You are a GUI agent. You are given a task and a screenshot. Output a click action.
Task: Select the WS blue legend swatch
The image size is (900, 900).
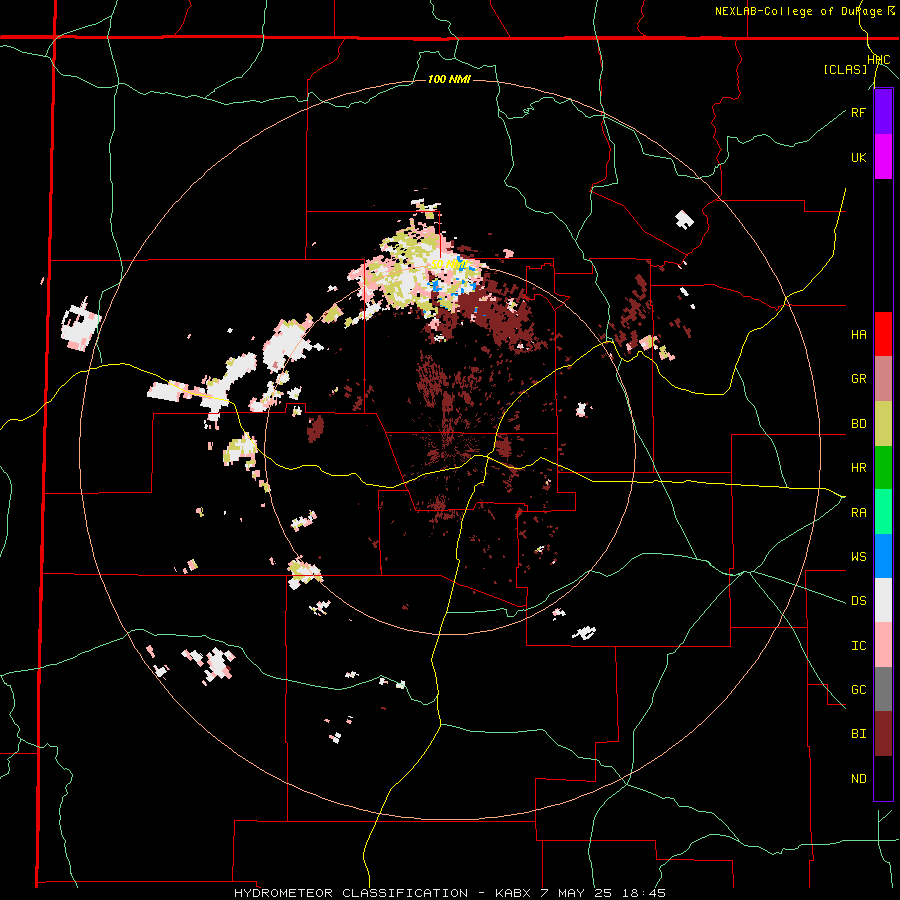[883, 556]
